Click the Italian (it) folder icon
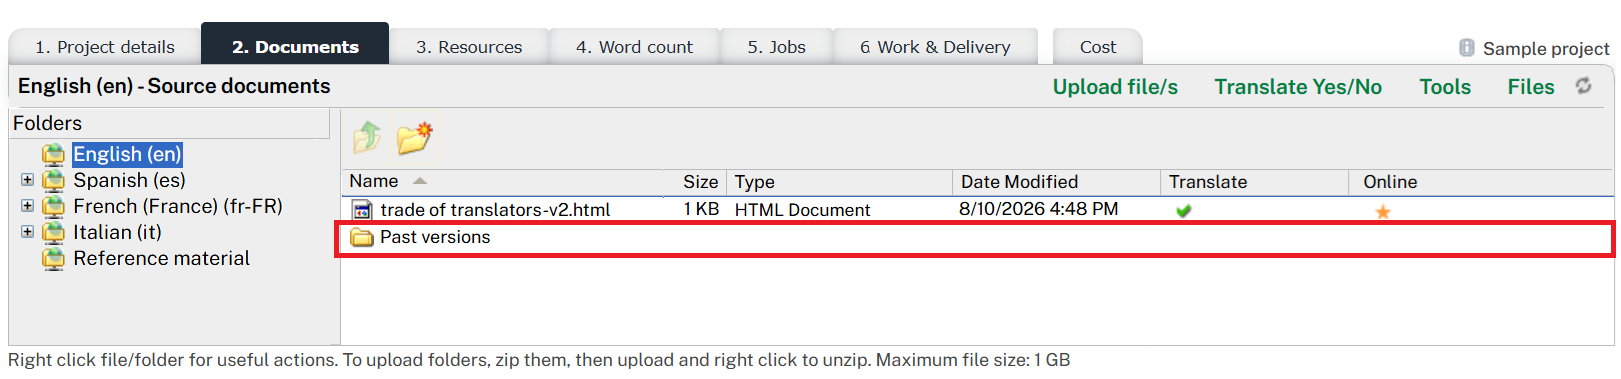This screenshot has width=1621, height=379. 53,232
